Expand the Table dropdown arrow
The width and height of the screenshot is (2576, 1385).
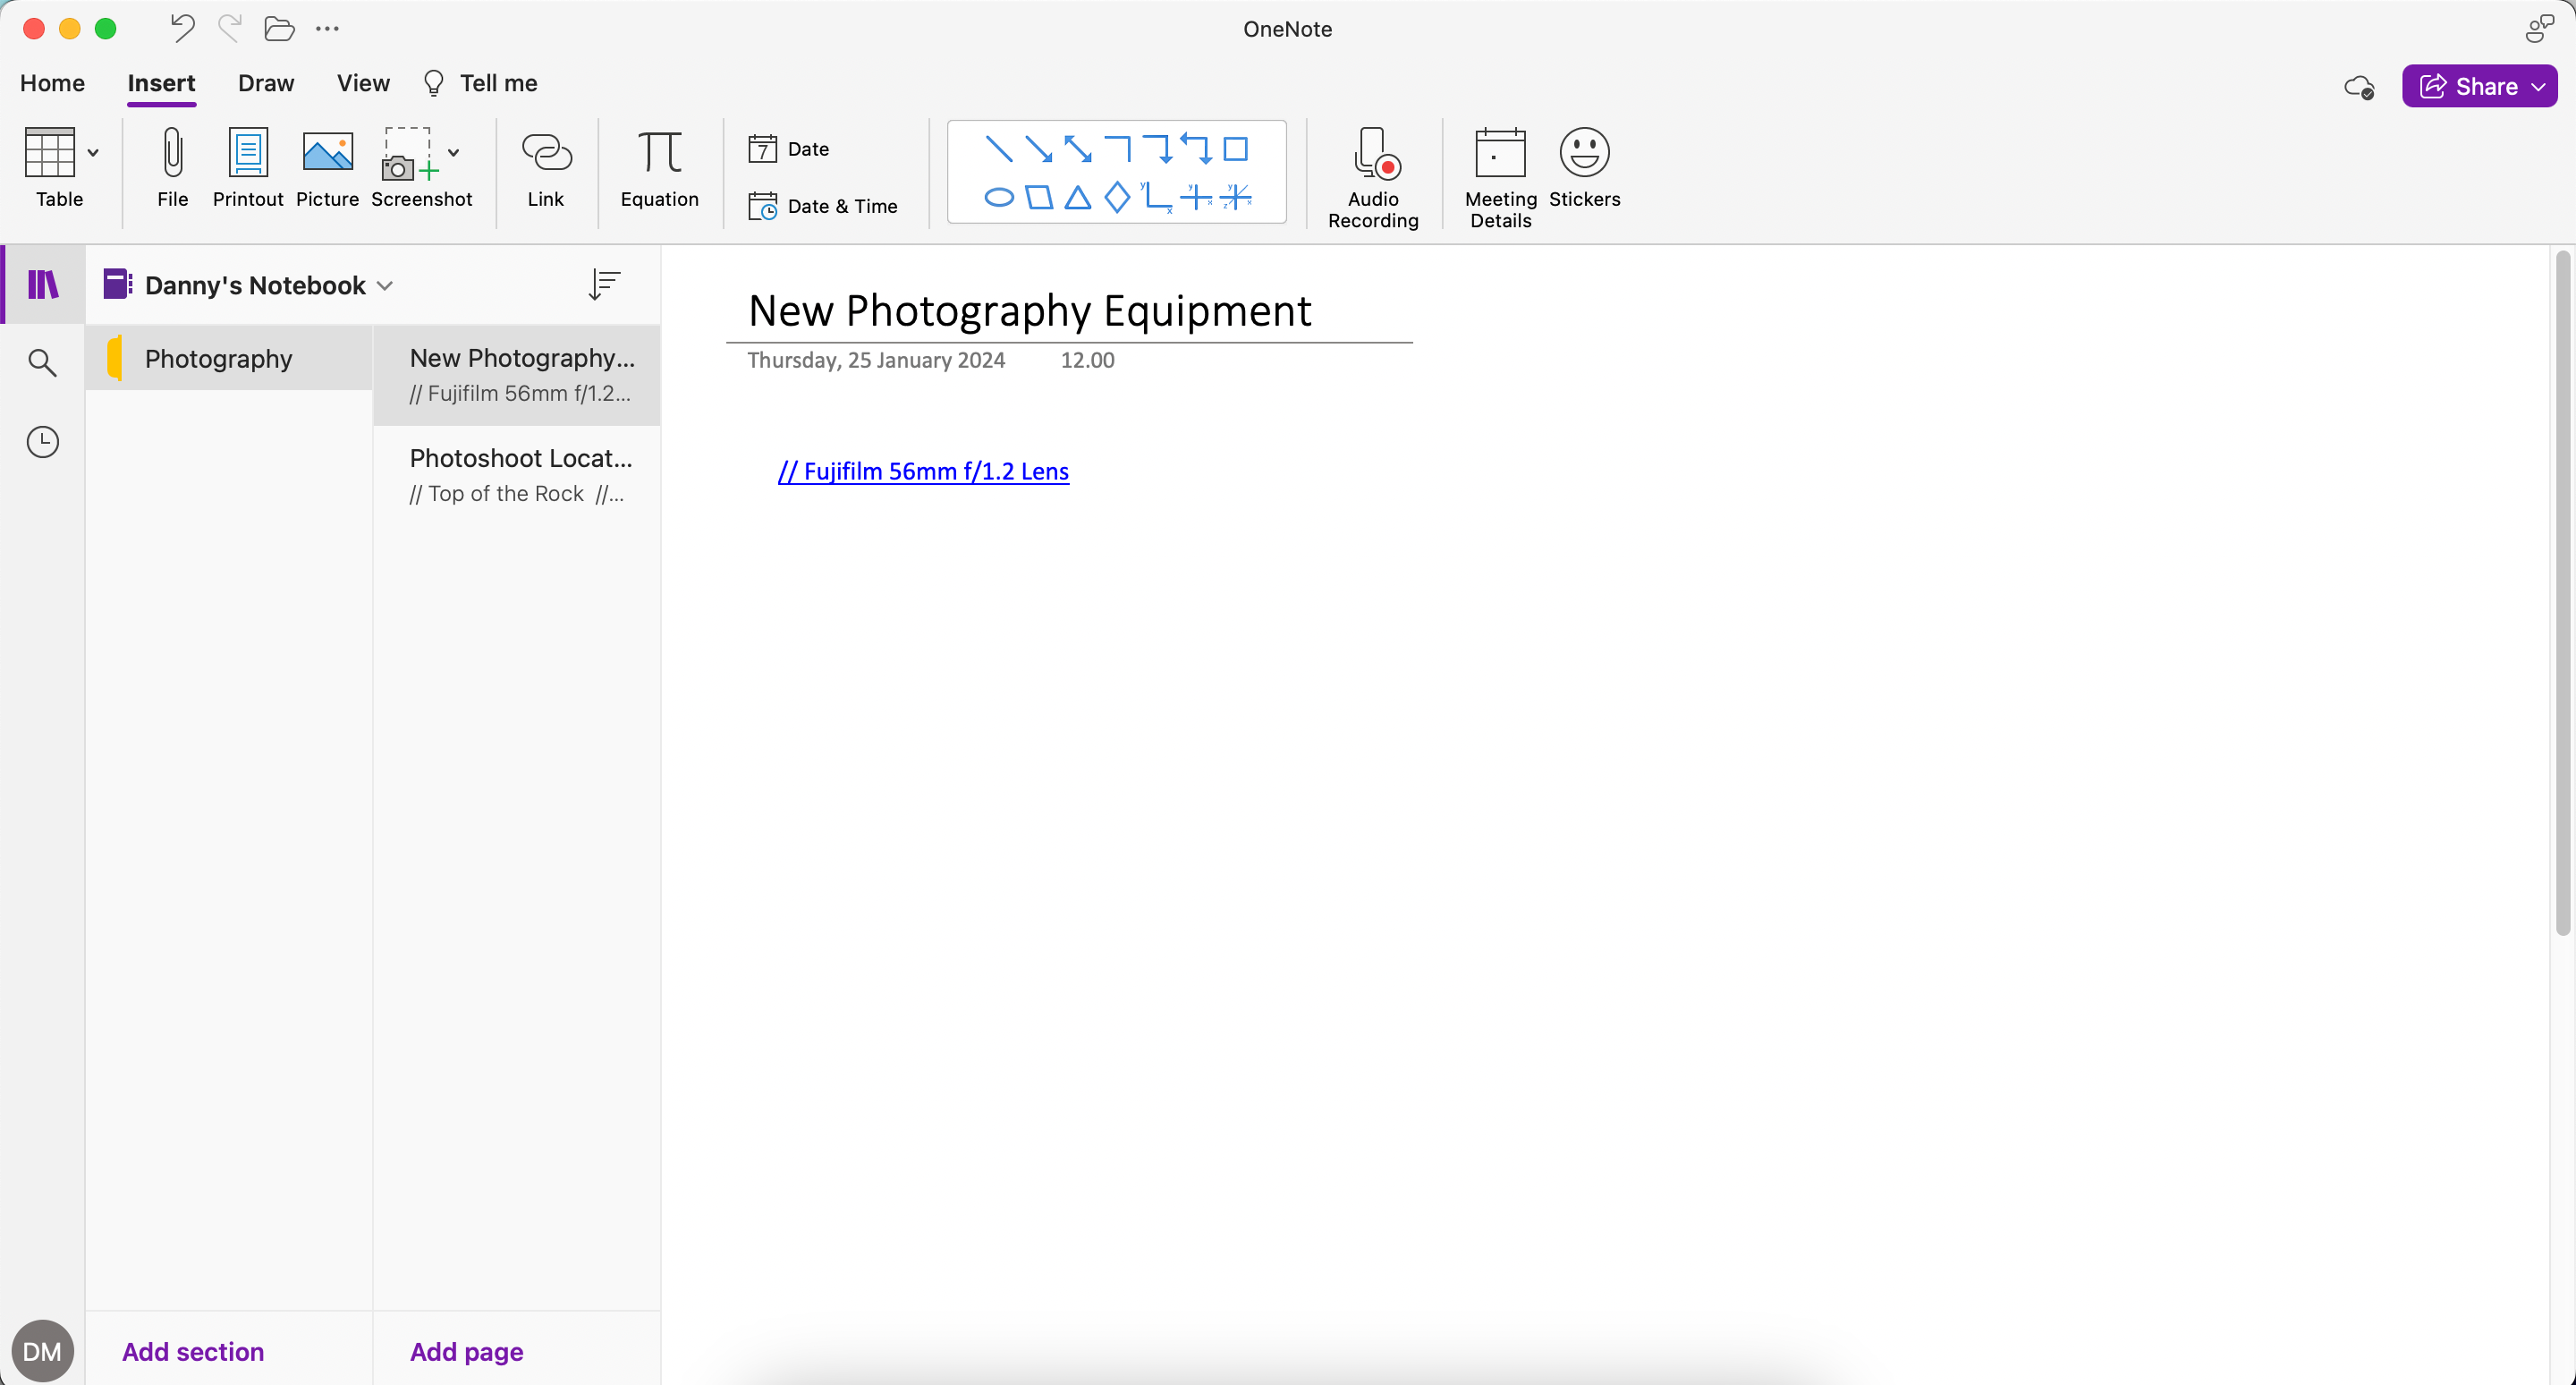click(93, 152)
